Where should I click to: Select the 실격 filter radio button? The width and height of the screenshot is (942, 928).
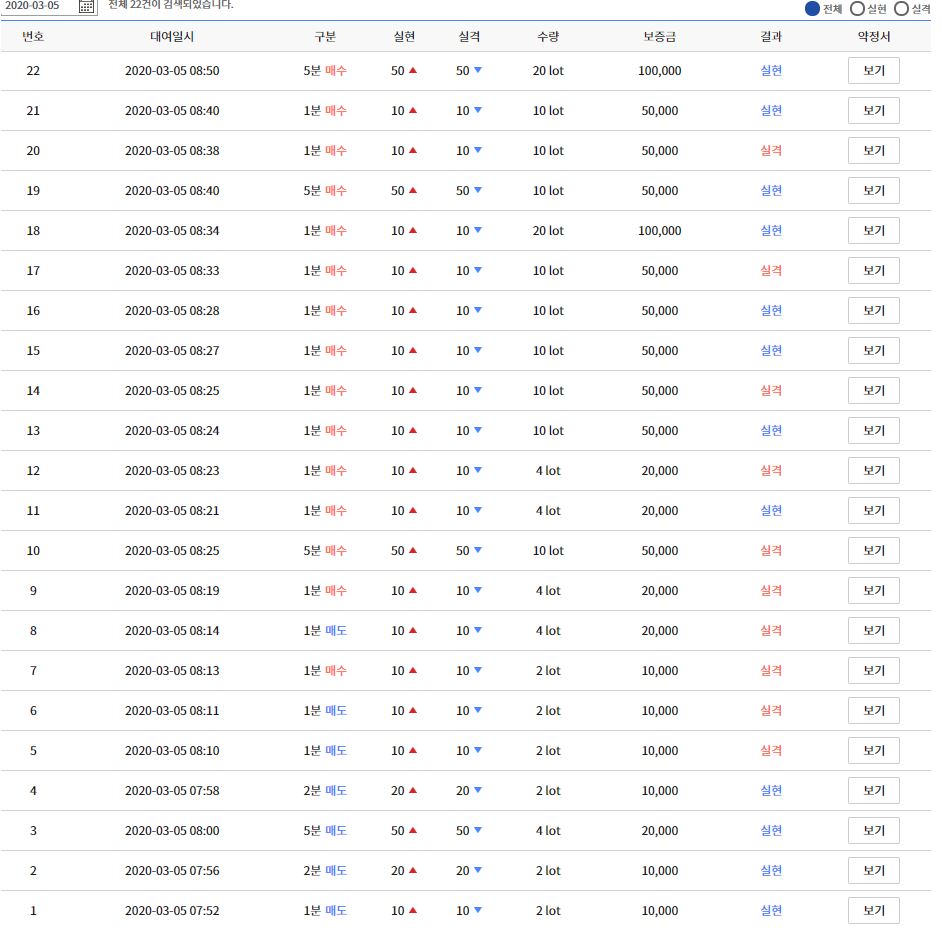[901, 8]
